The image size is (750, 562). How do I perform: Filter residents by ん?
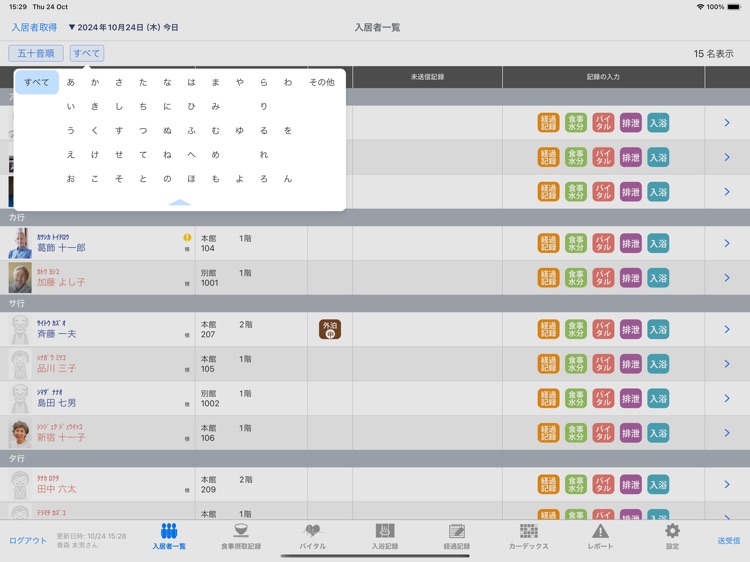pos(287,179)
